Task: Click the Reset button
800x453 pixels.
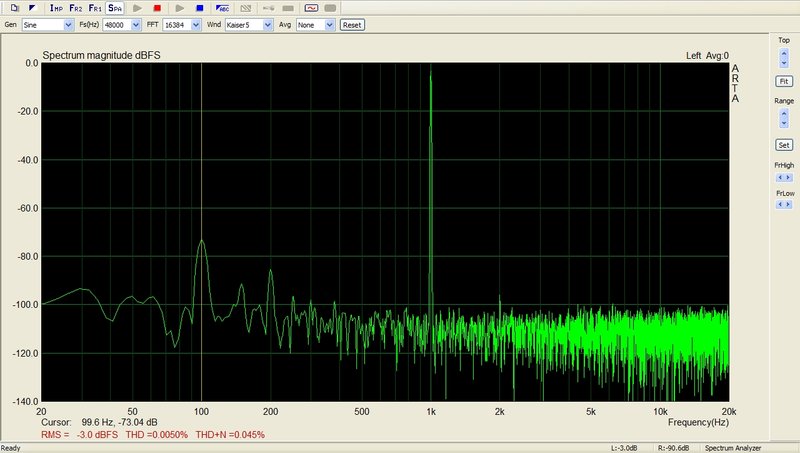Action: pyautogui.click(x=352, y=25)
